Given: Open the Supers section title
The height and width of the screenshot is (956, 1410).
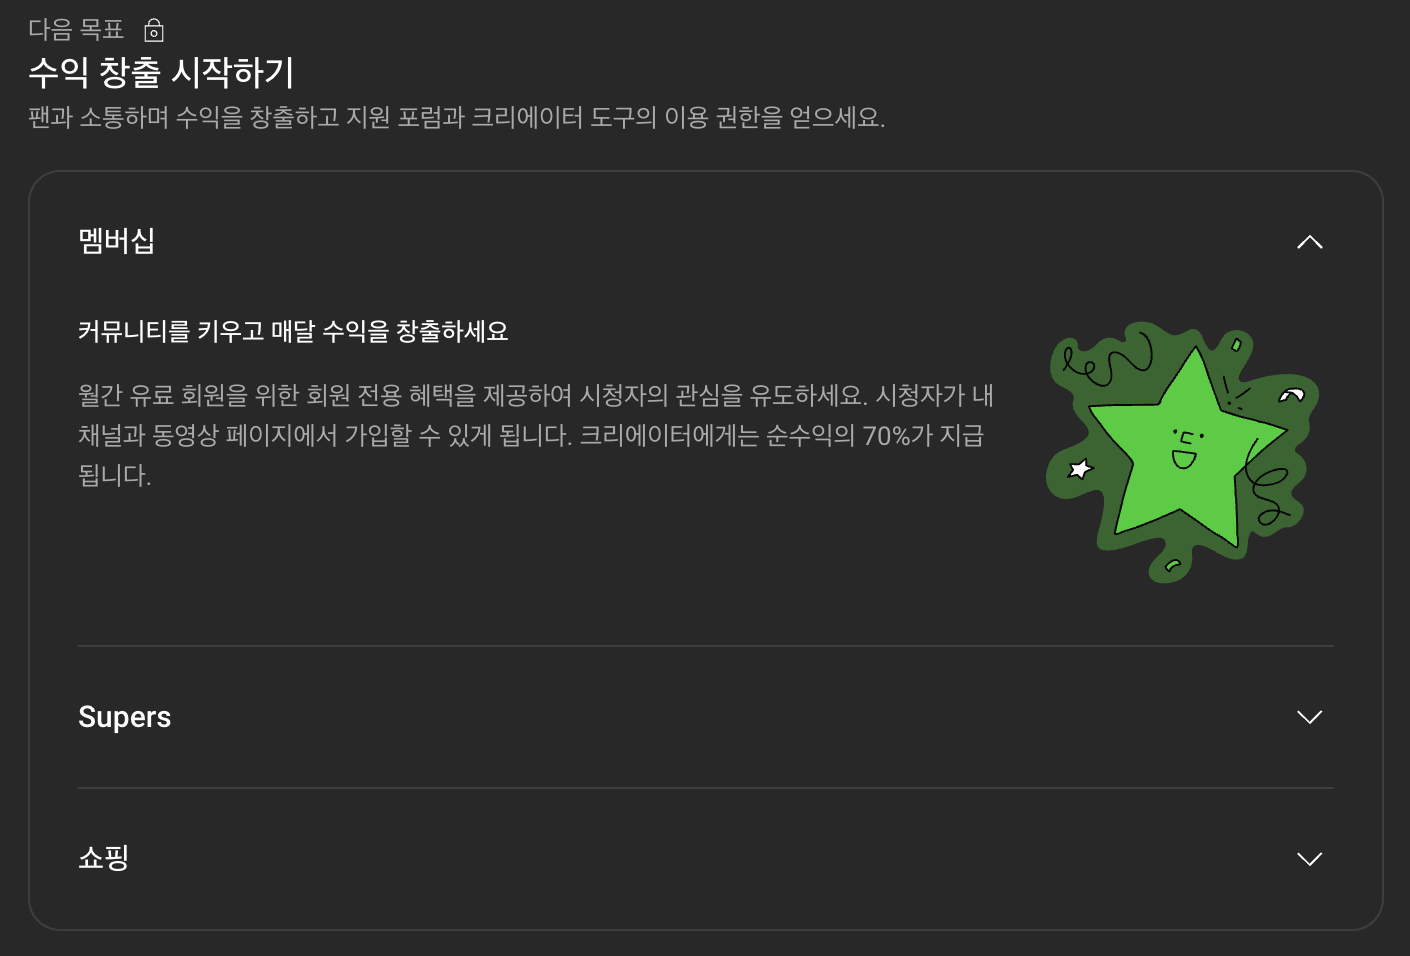Looking at the screenshot, I should coord(125,717).
